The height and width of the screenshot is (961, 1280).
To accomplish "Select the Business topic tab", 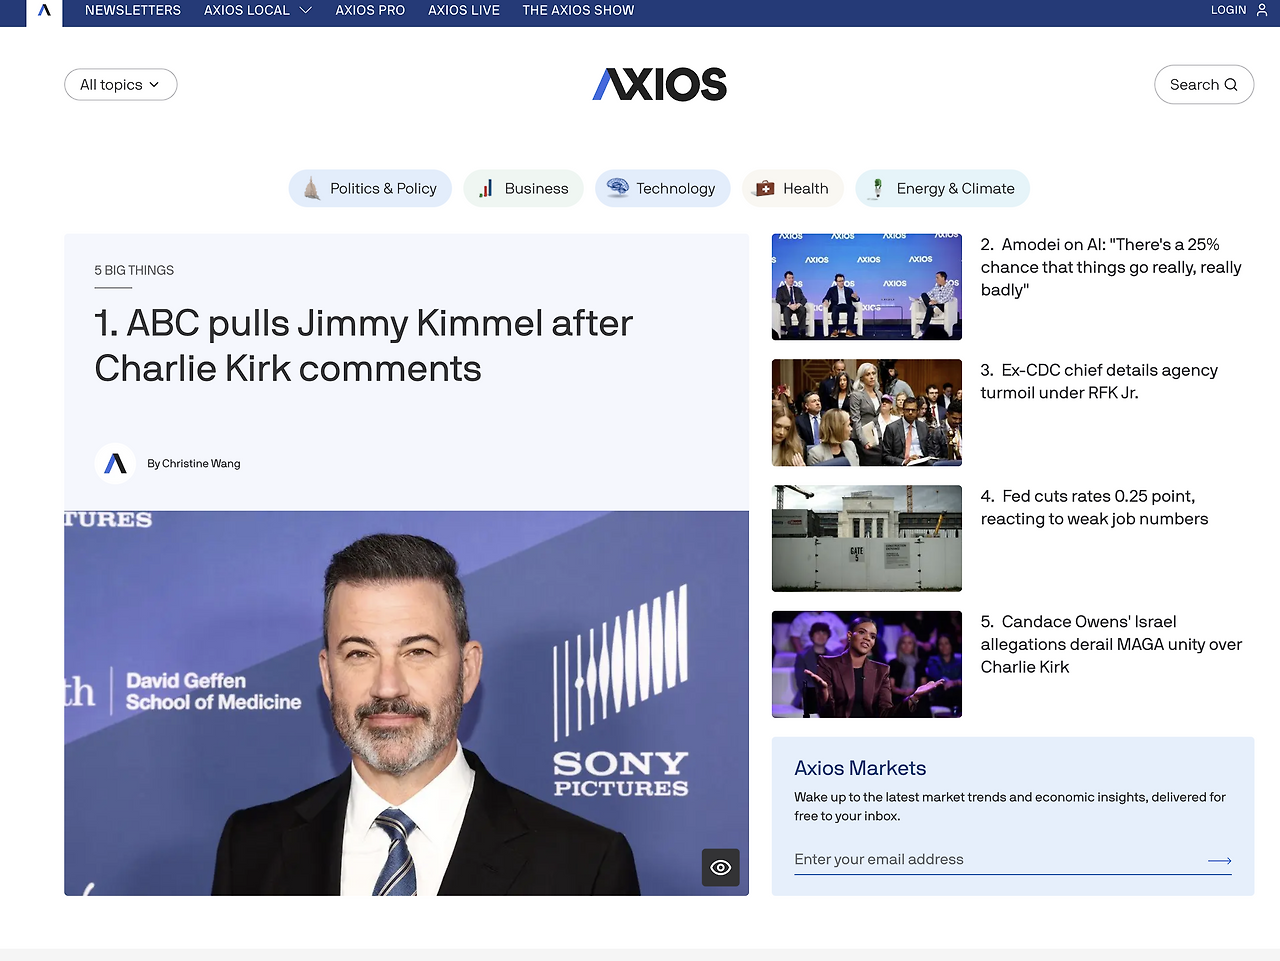I will click(x=523, y=188).
